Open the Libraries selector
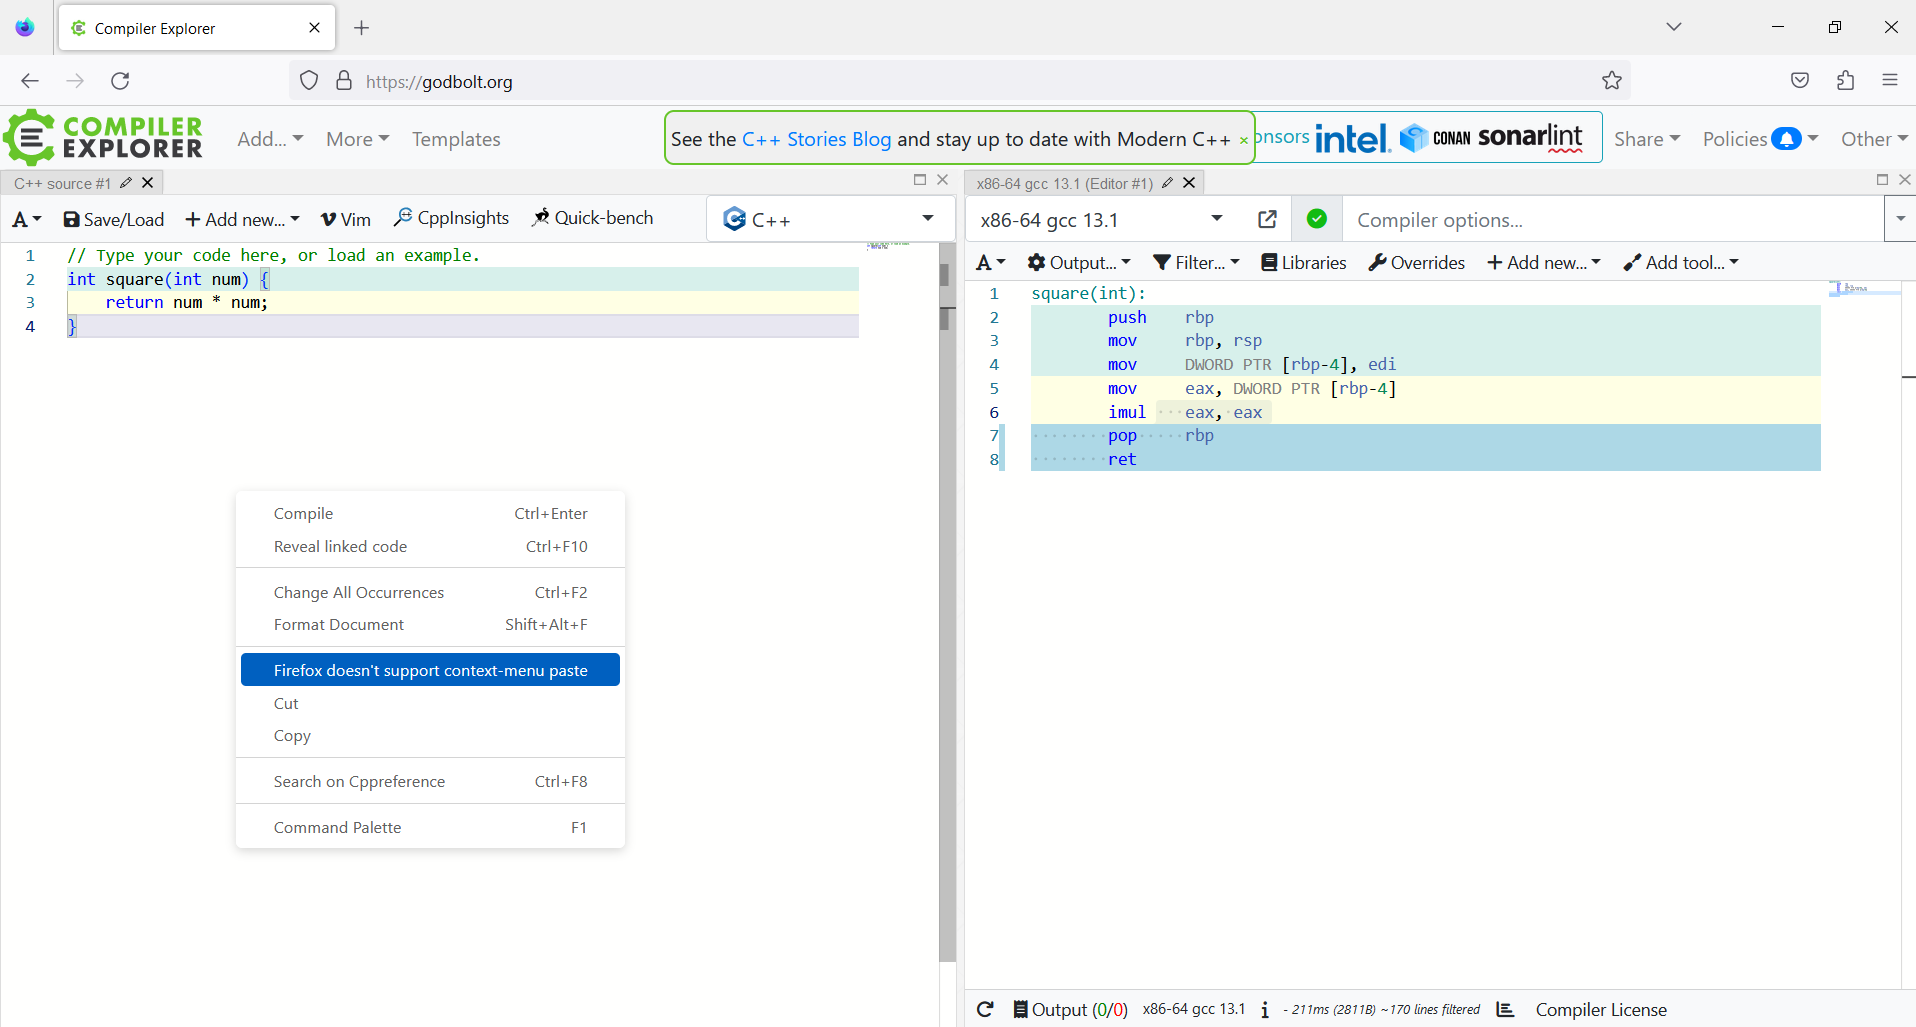The width and height of the screenshot is (1916, 1027). point(1303,262)
